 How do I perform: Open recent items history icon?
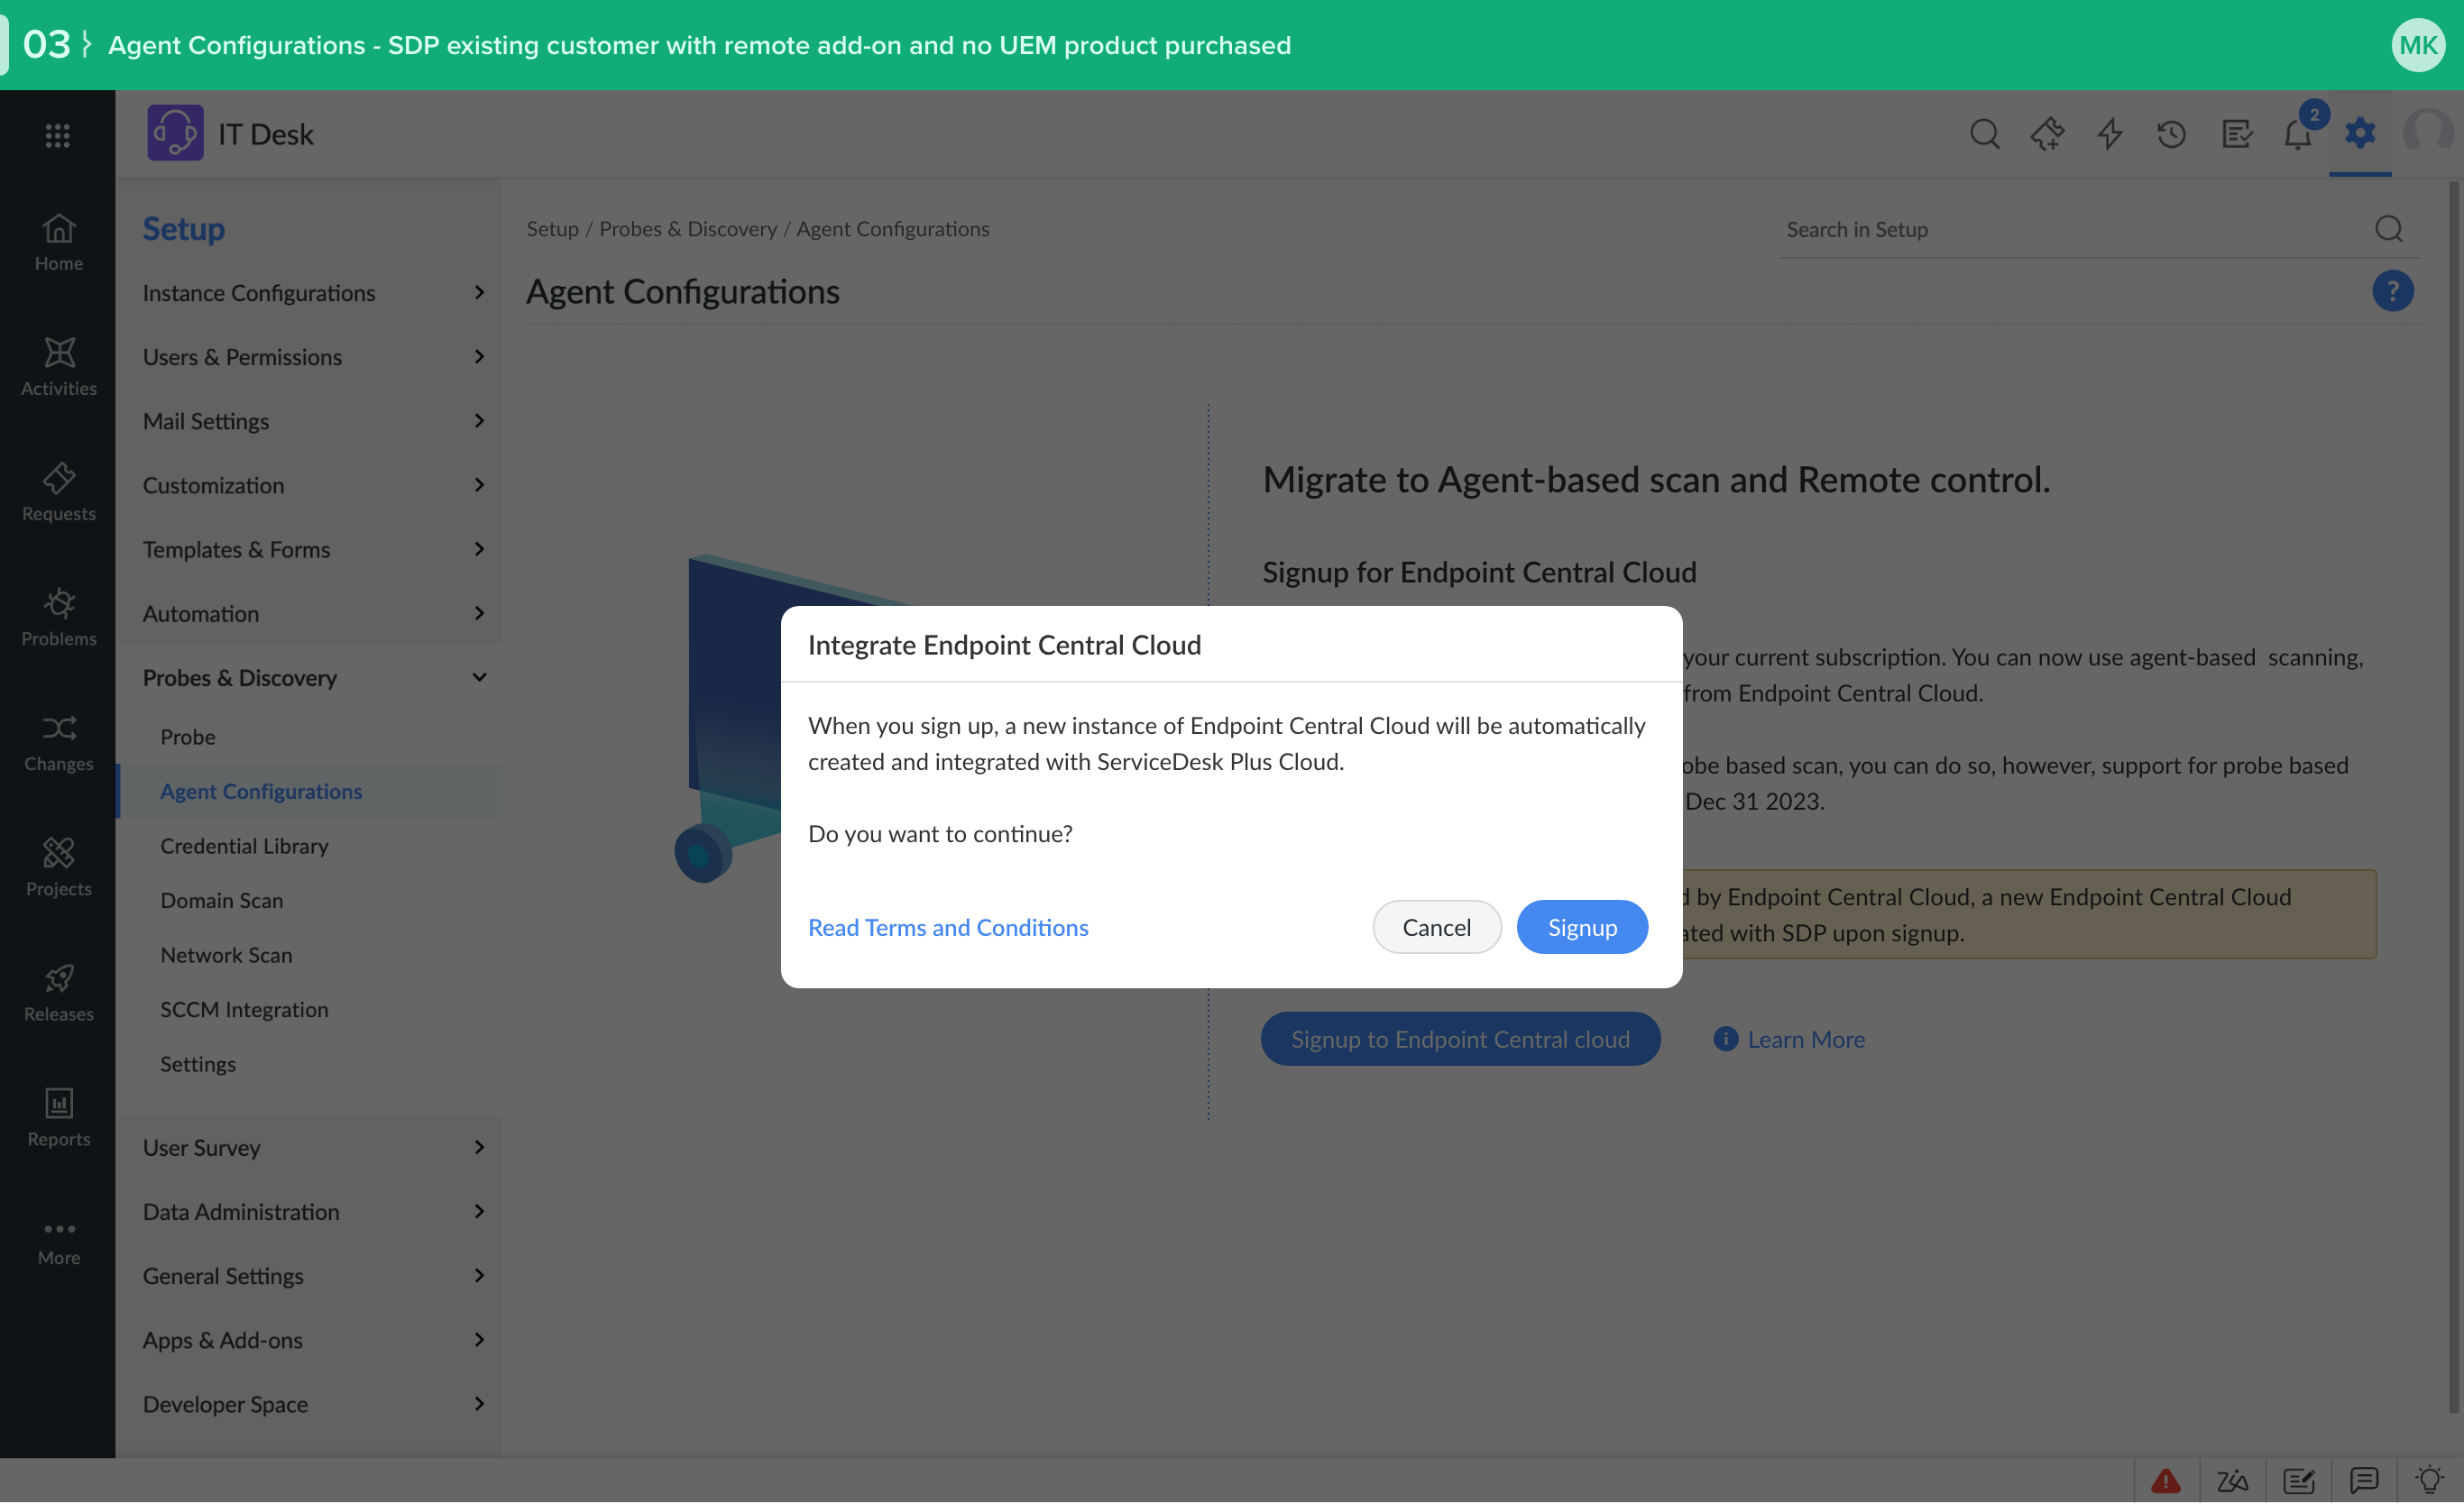[2171, 134]
